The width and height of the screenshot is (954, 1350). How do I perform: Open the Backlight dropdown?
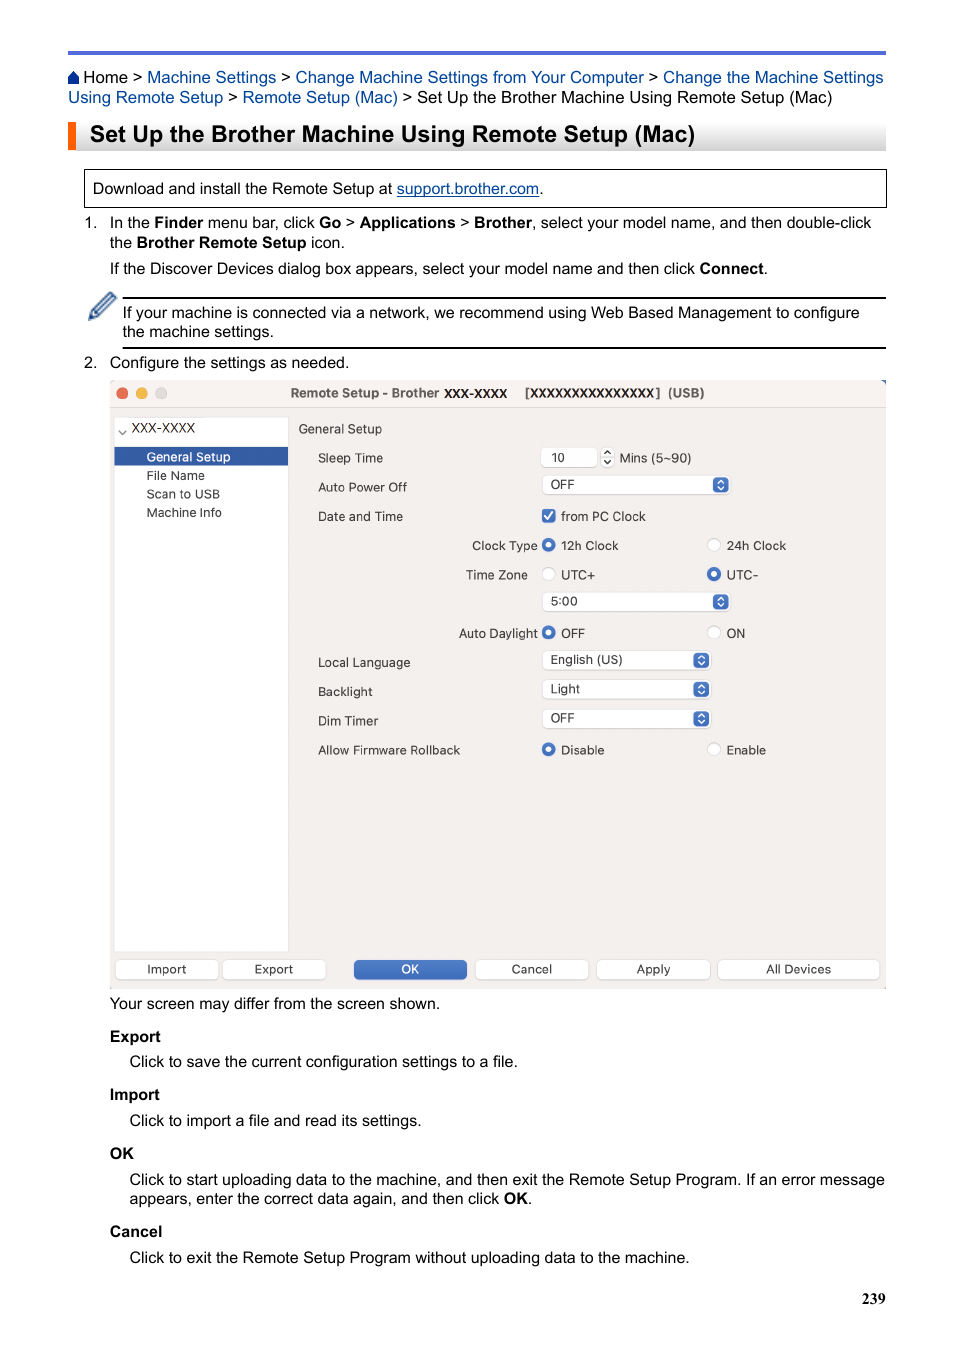(626, 690)
